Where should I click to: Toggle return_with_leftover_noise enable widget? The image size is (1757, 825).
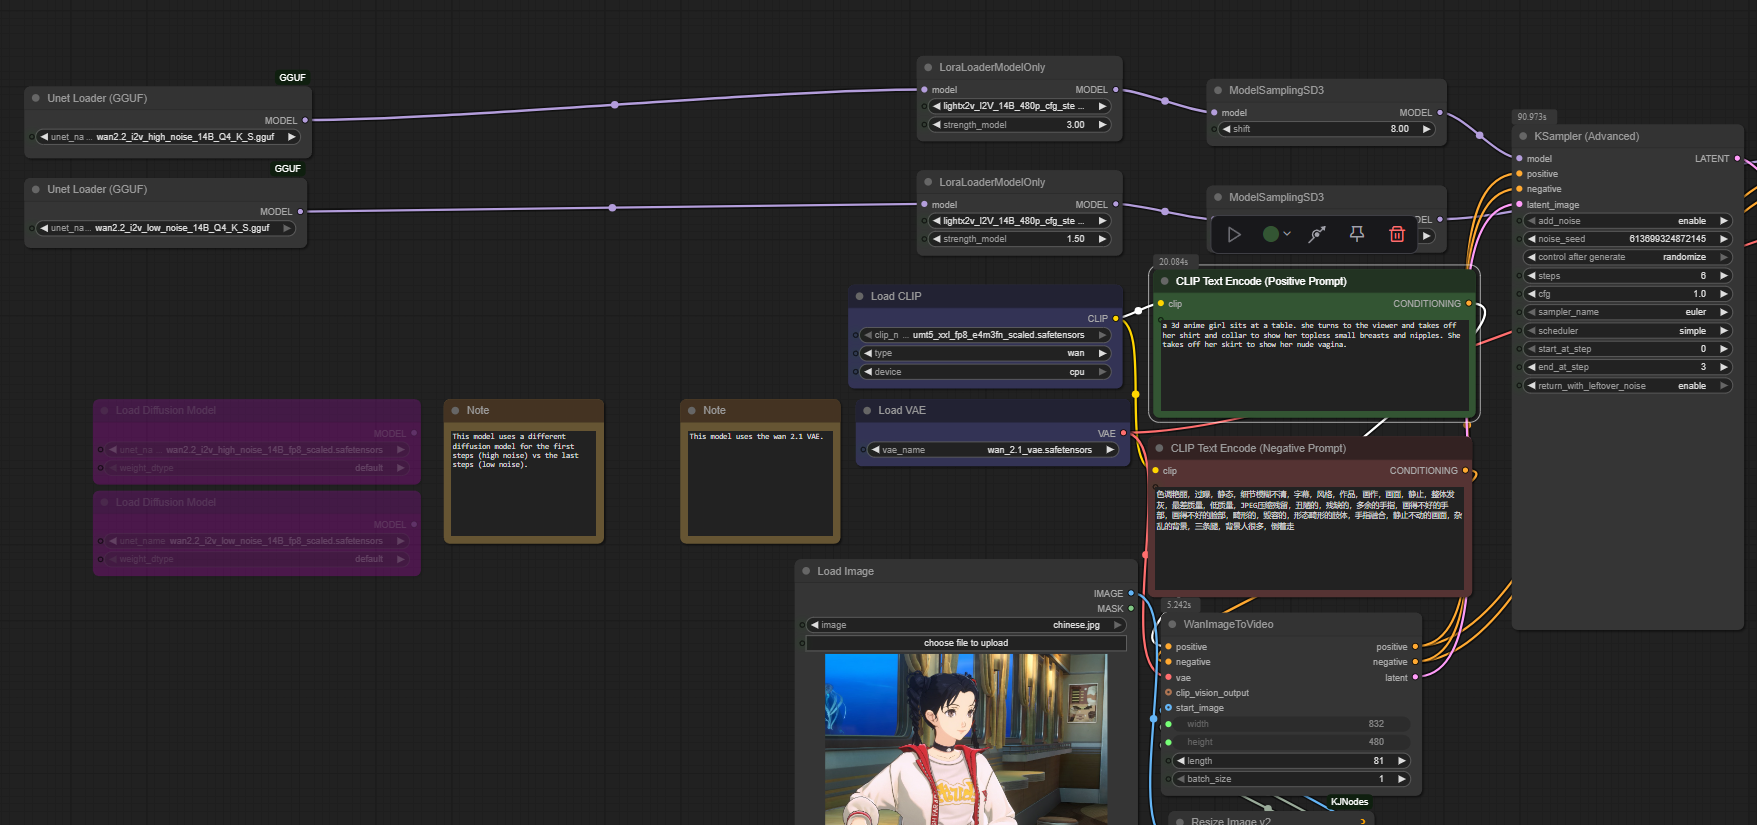click(1627, 386)
